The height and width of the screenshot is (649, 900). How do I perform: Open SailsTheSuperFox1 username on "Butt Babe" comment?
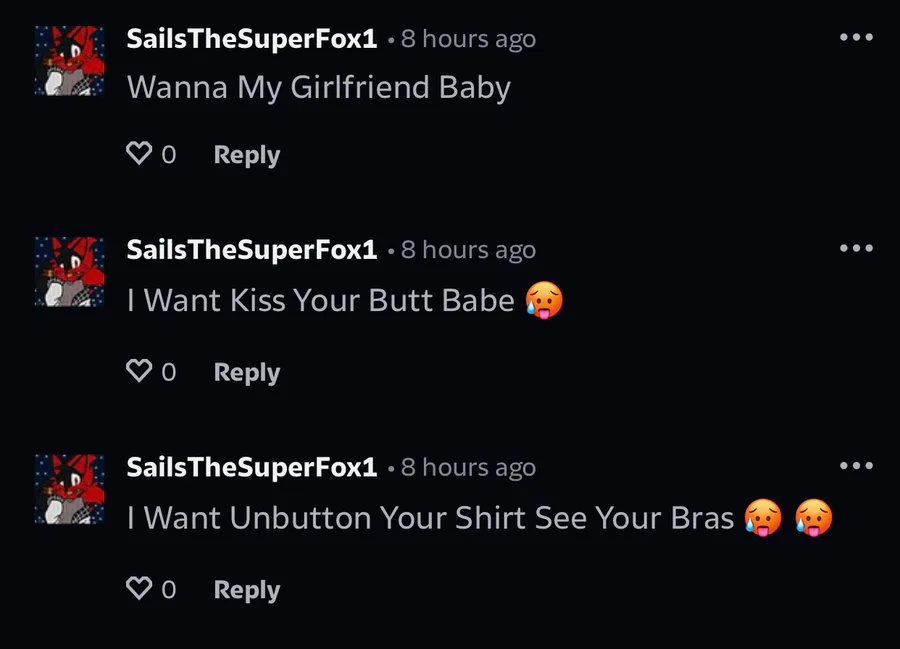[251, 249]
